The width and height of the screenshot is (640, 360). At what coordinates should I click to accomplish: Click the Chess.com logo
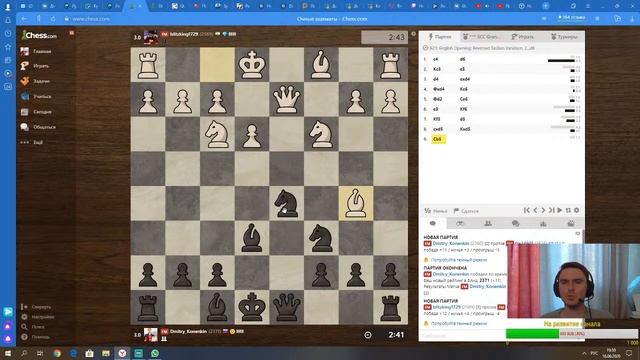[39, 35]
